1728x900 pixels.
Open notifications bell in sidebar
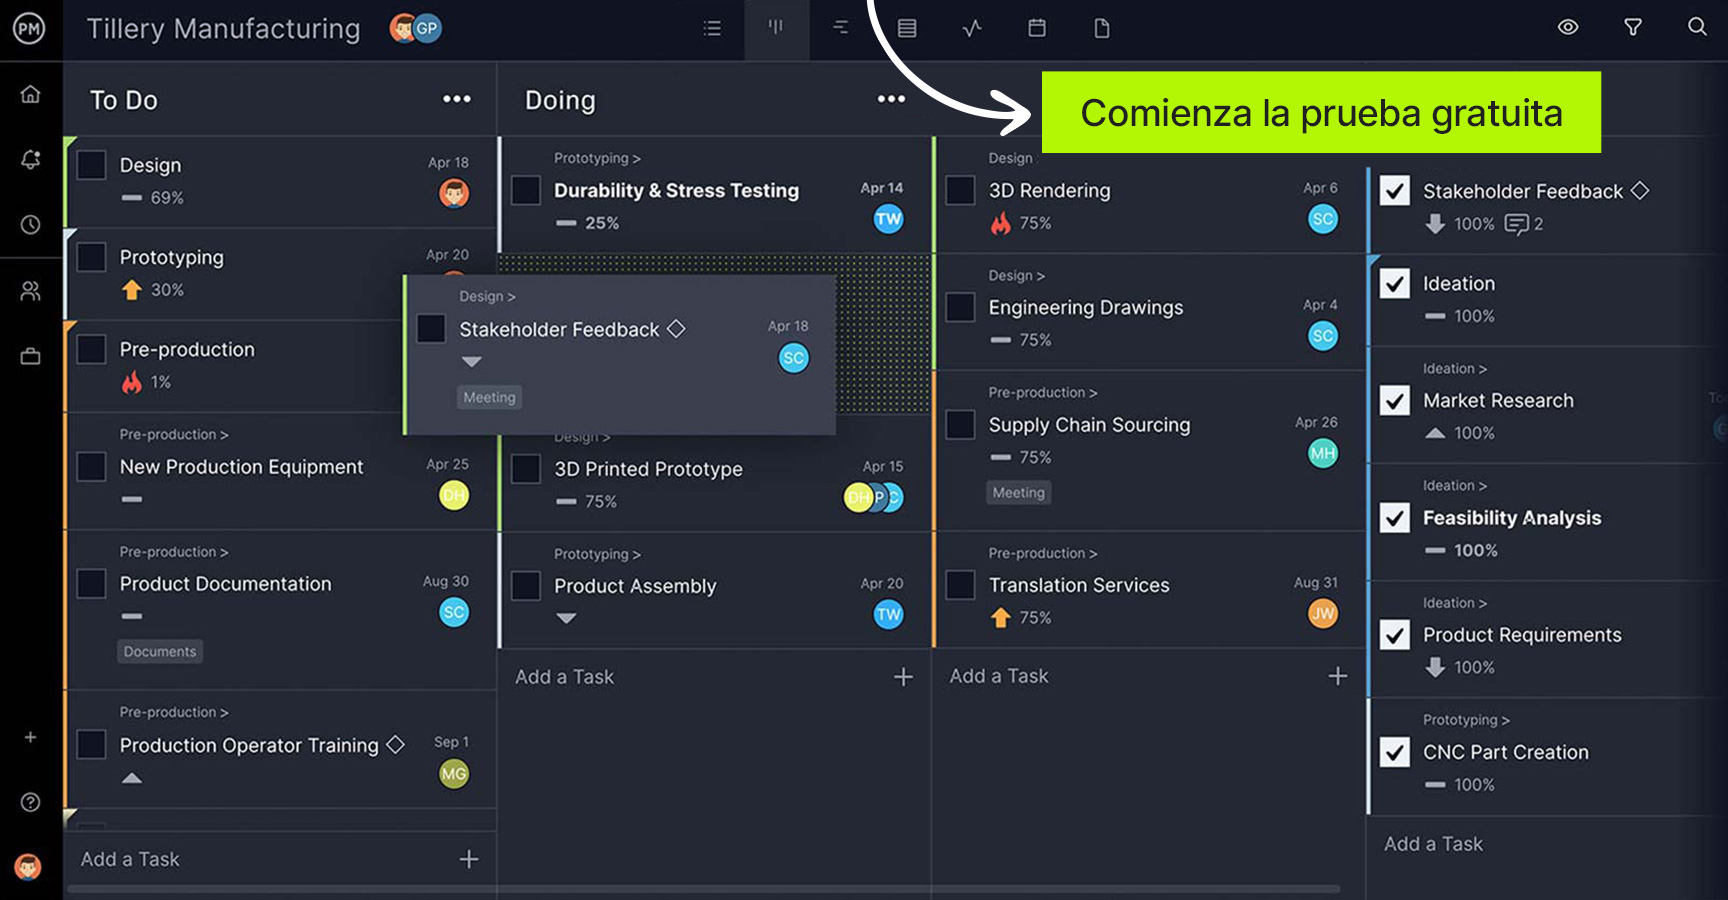(31, 159)
